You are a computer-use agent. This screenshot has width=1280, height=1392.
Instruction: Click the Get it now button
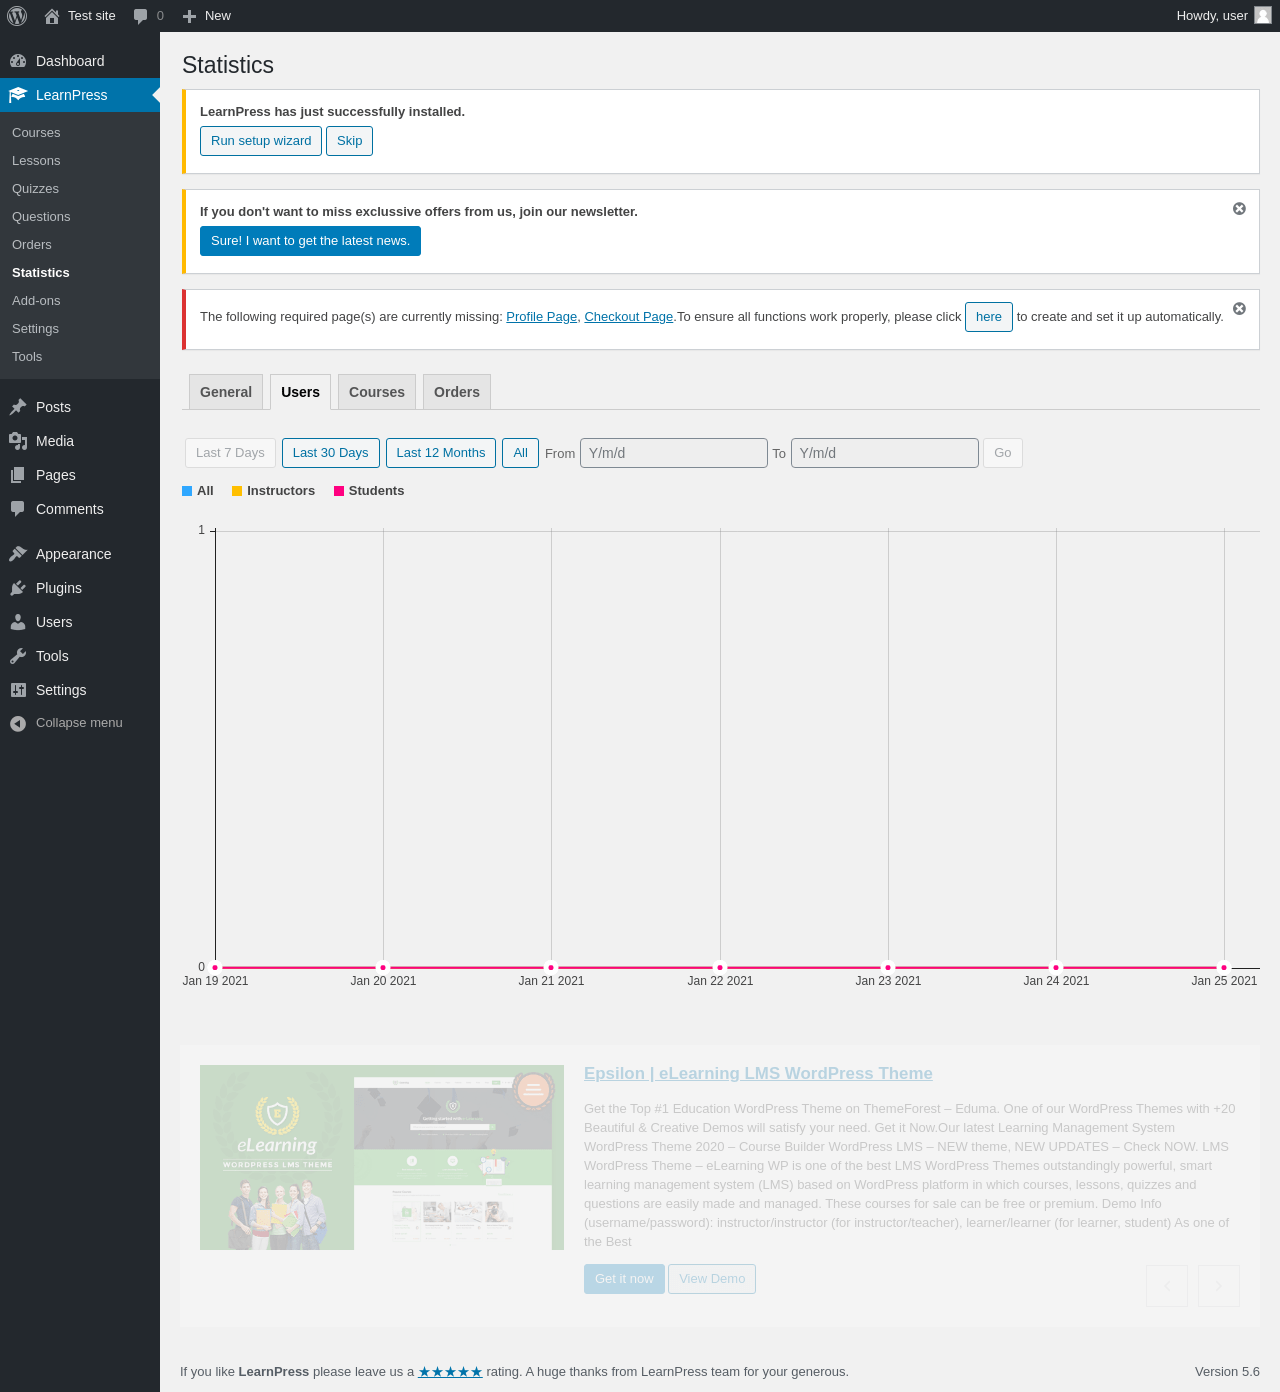tap(624, 1279)
